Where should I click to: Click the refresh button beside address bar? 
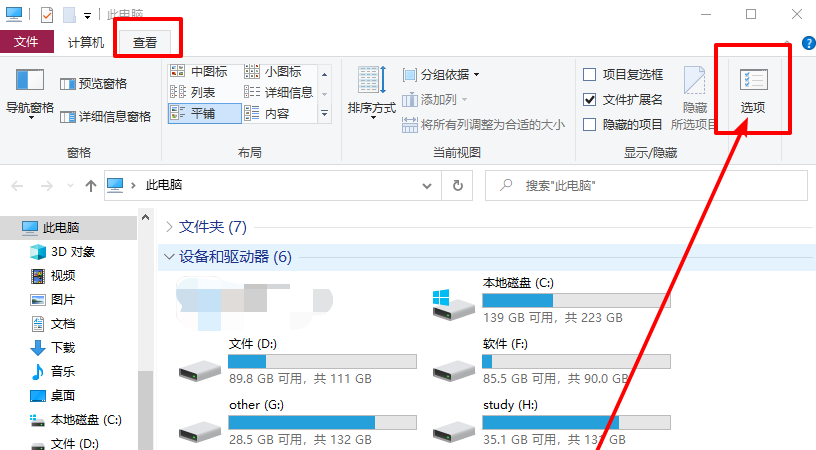point(457,185)
